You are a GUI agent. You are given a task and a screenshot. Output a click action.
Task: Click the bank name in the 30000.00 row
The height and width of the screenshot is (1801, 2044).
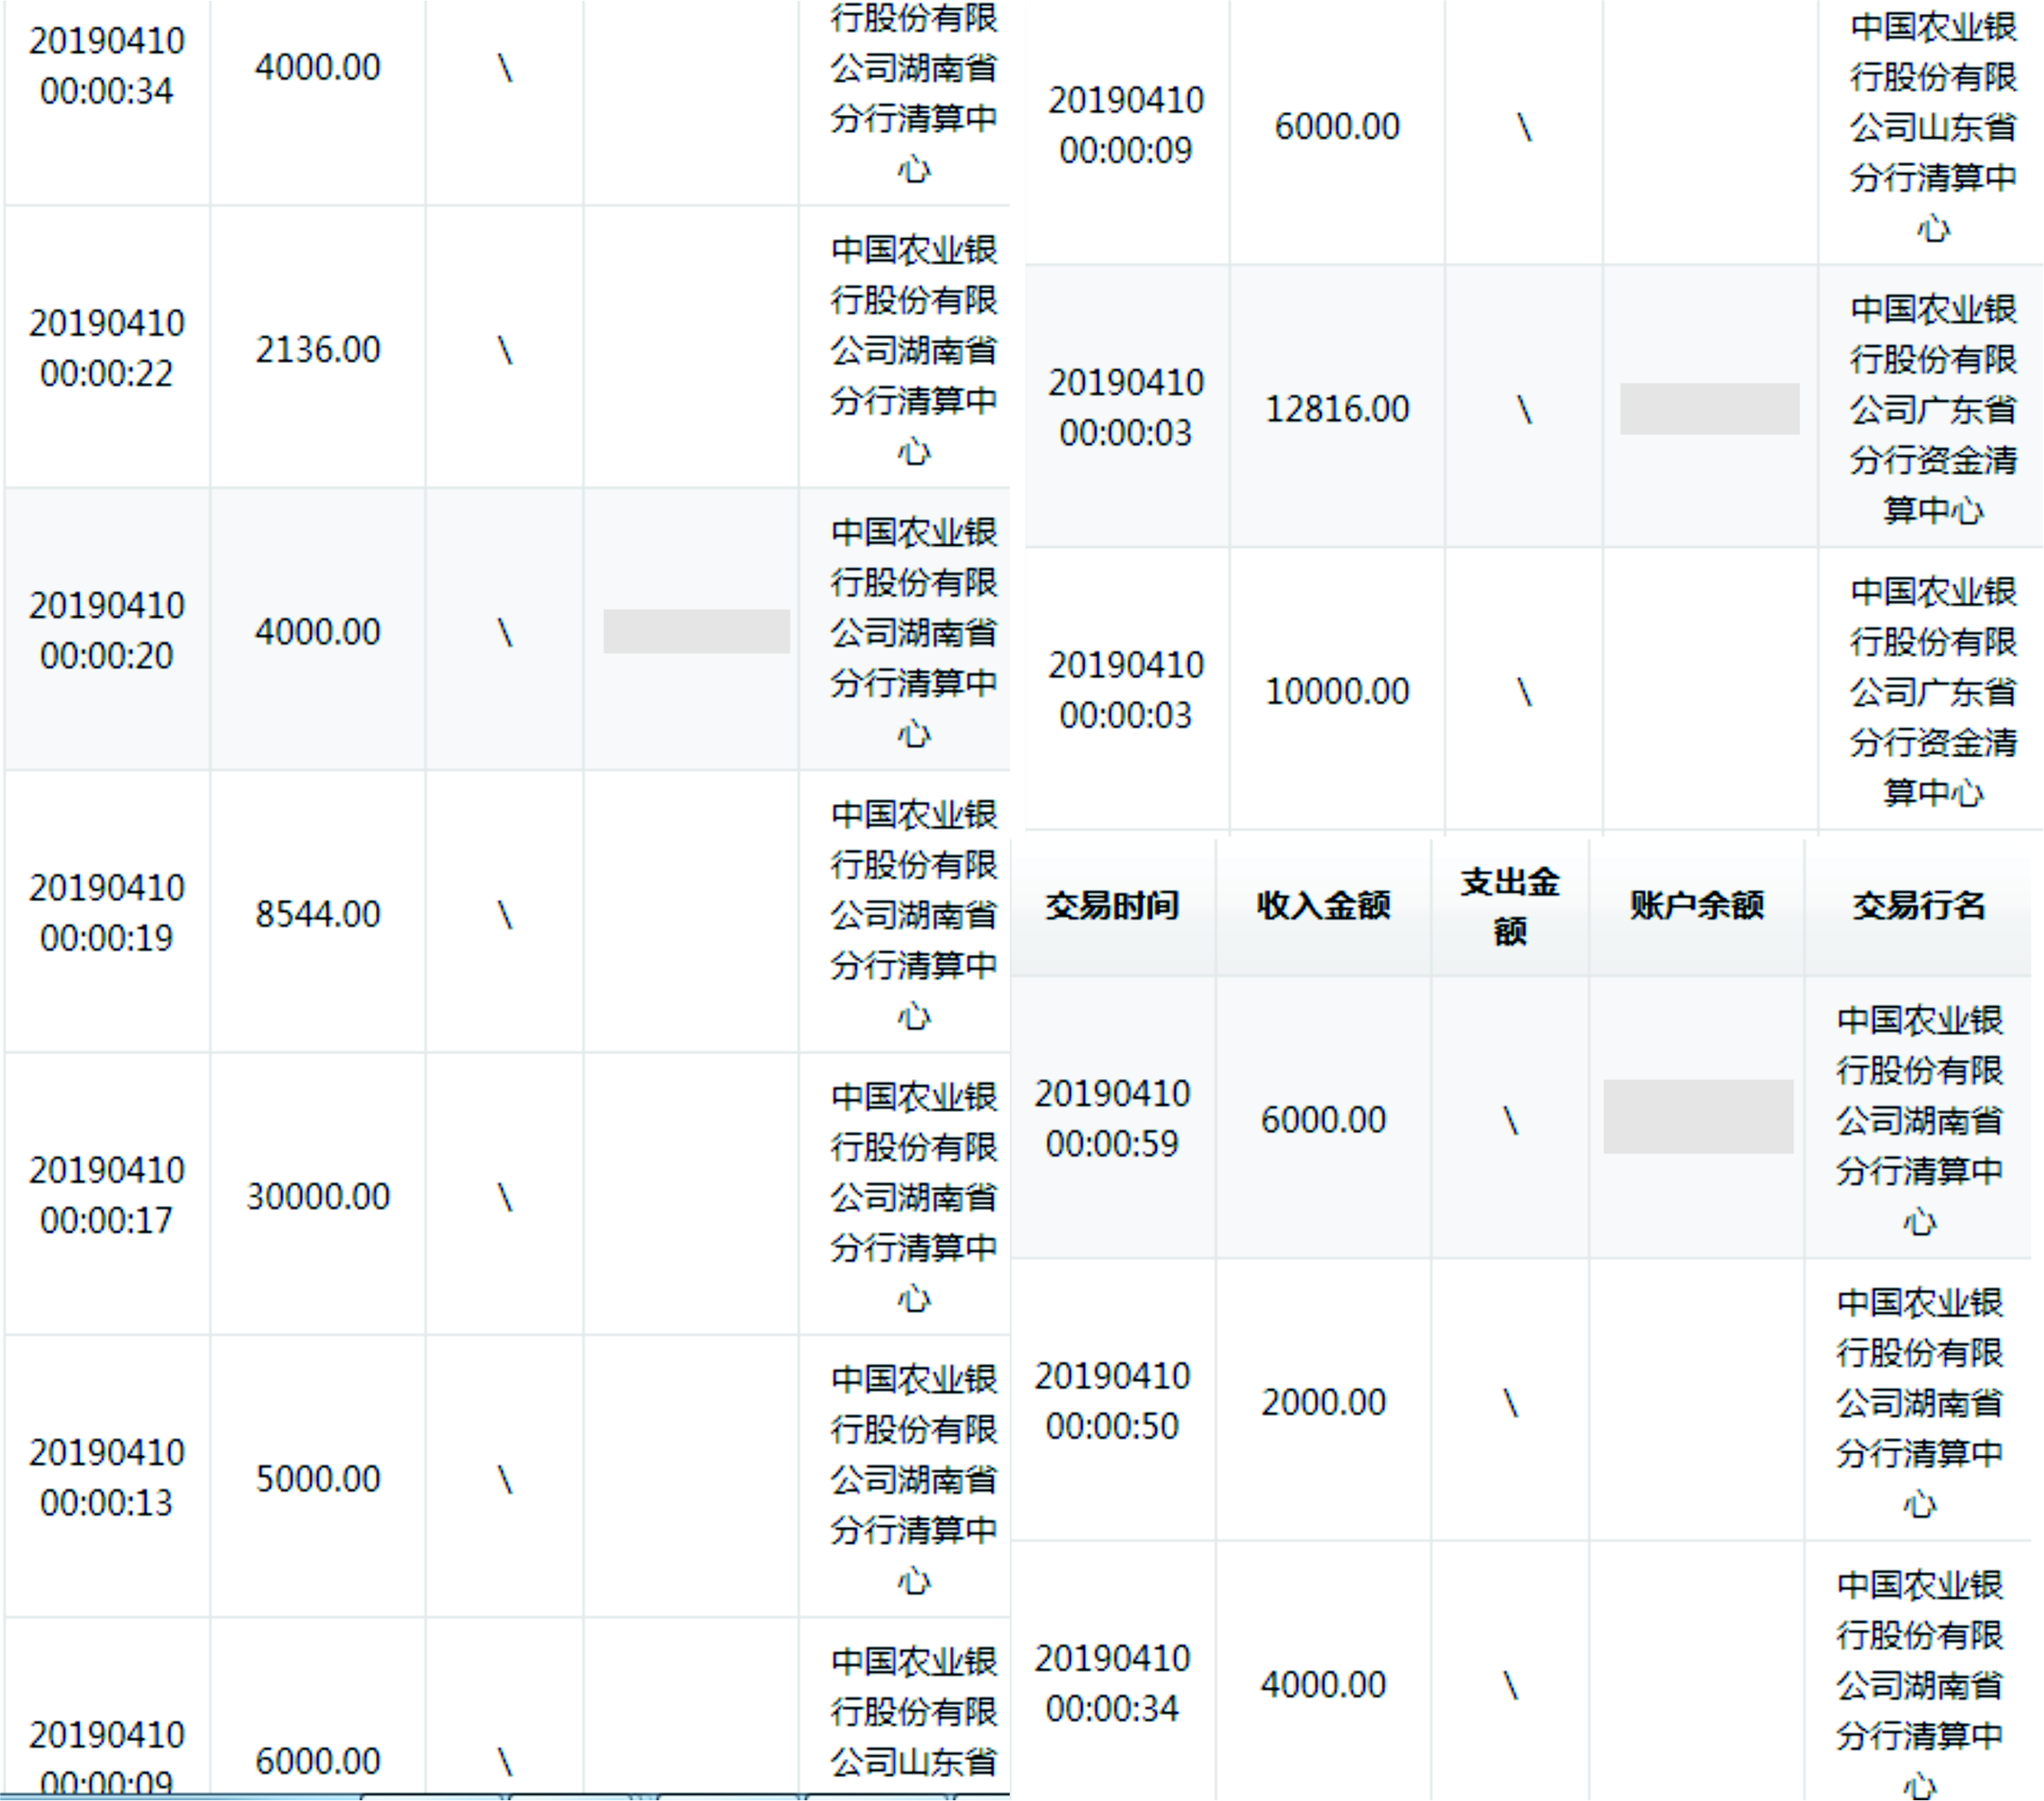914,1197
